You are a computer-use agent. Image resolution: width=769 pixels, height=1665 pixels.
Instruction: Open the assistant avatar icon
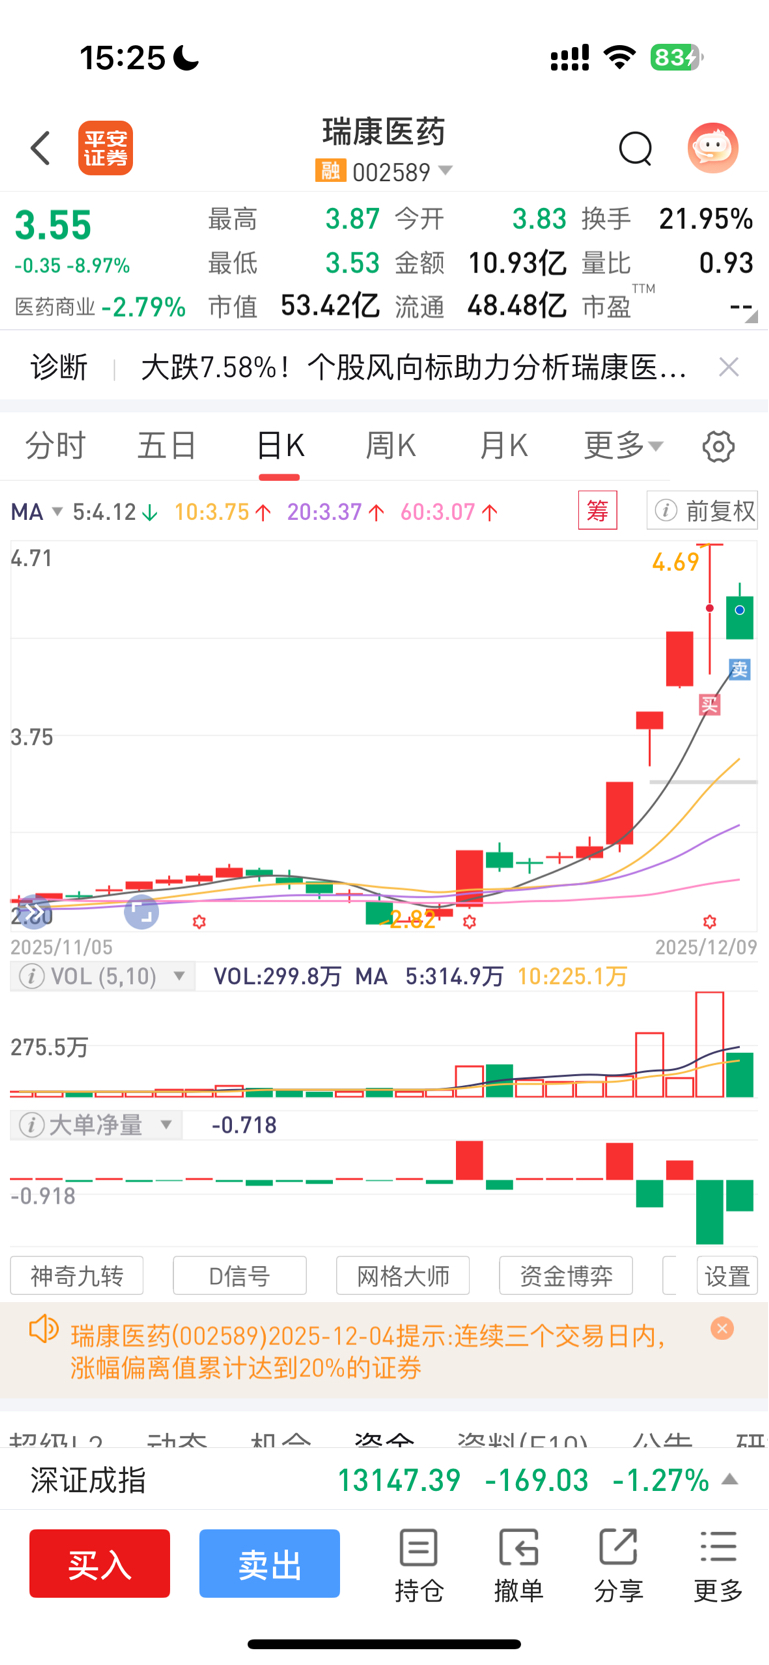tap(713, 148)
